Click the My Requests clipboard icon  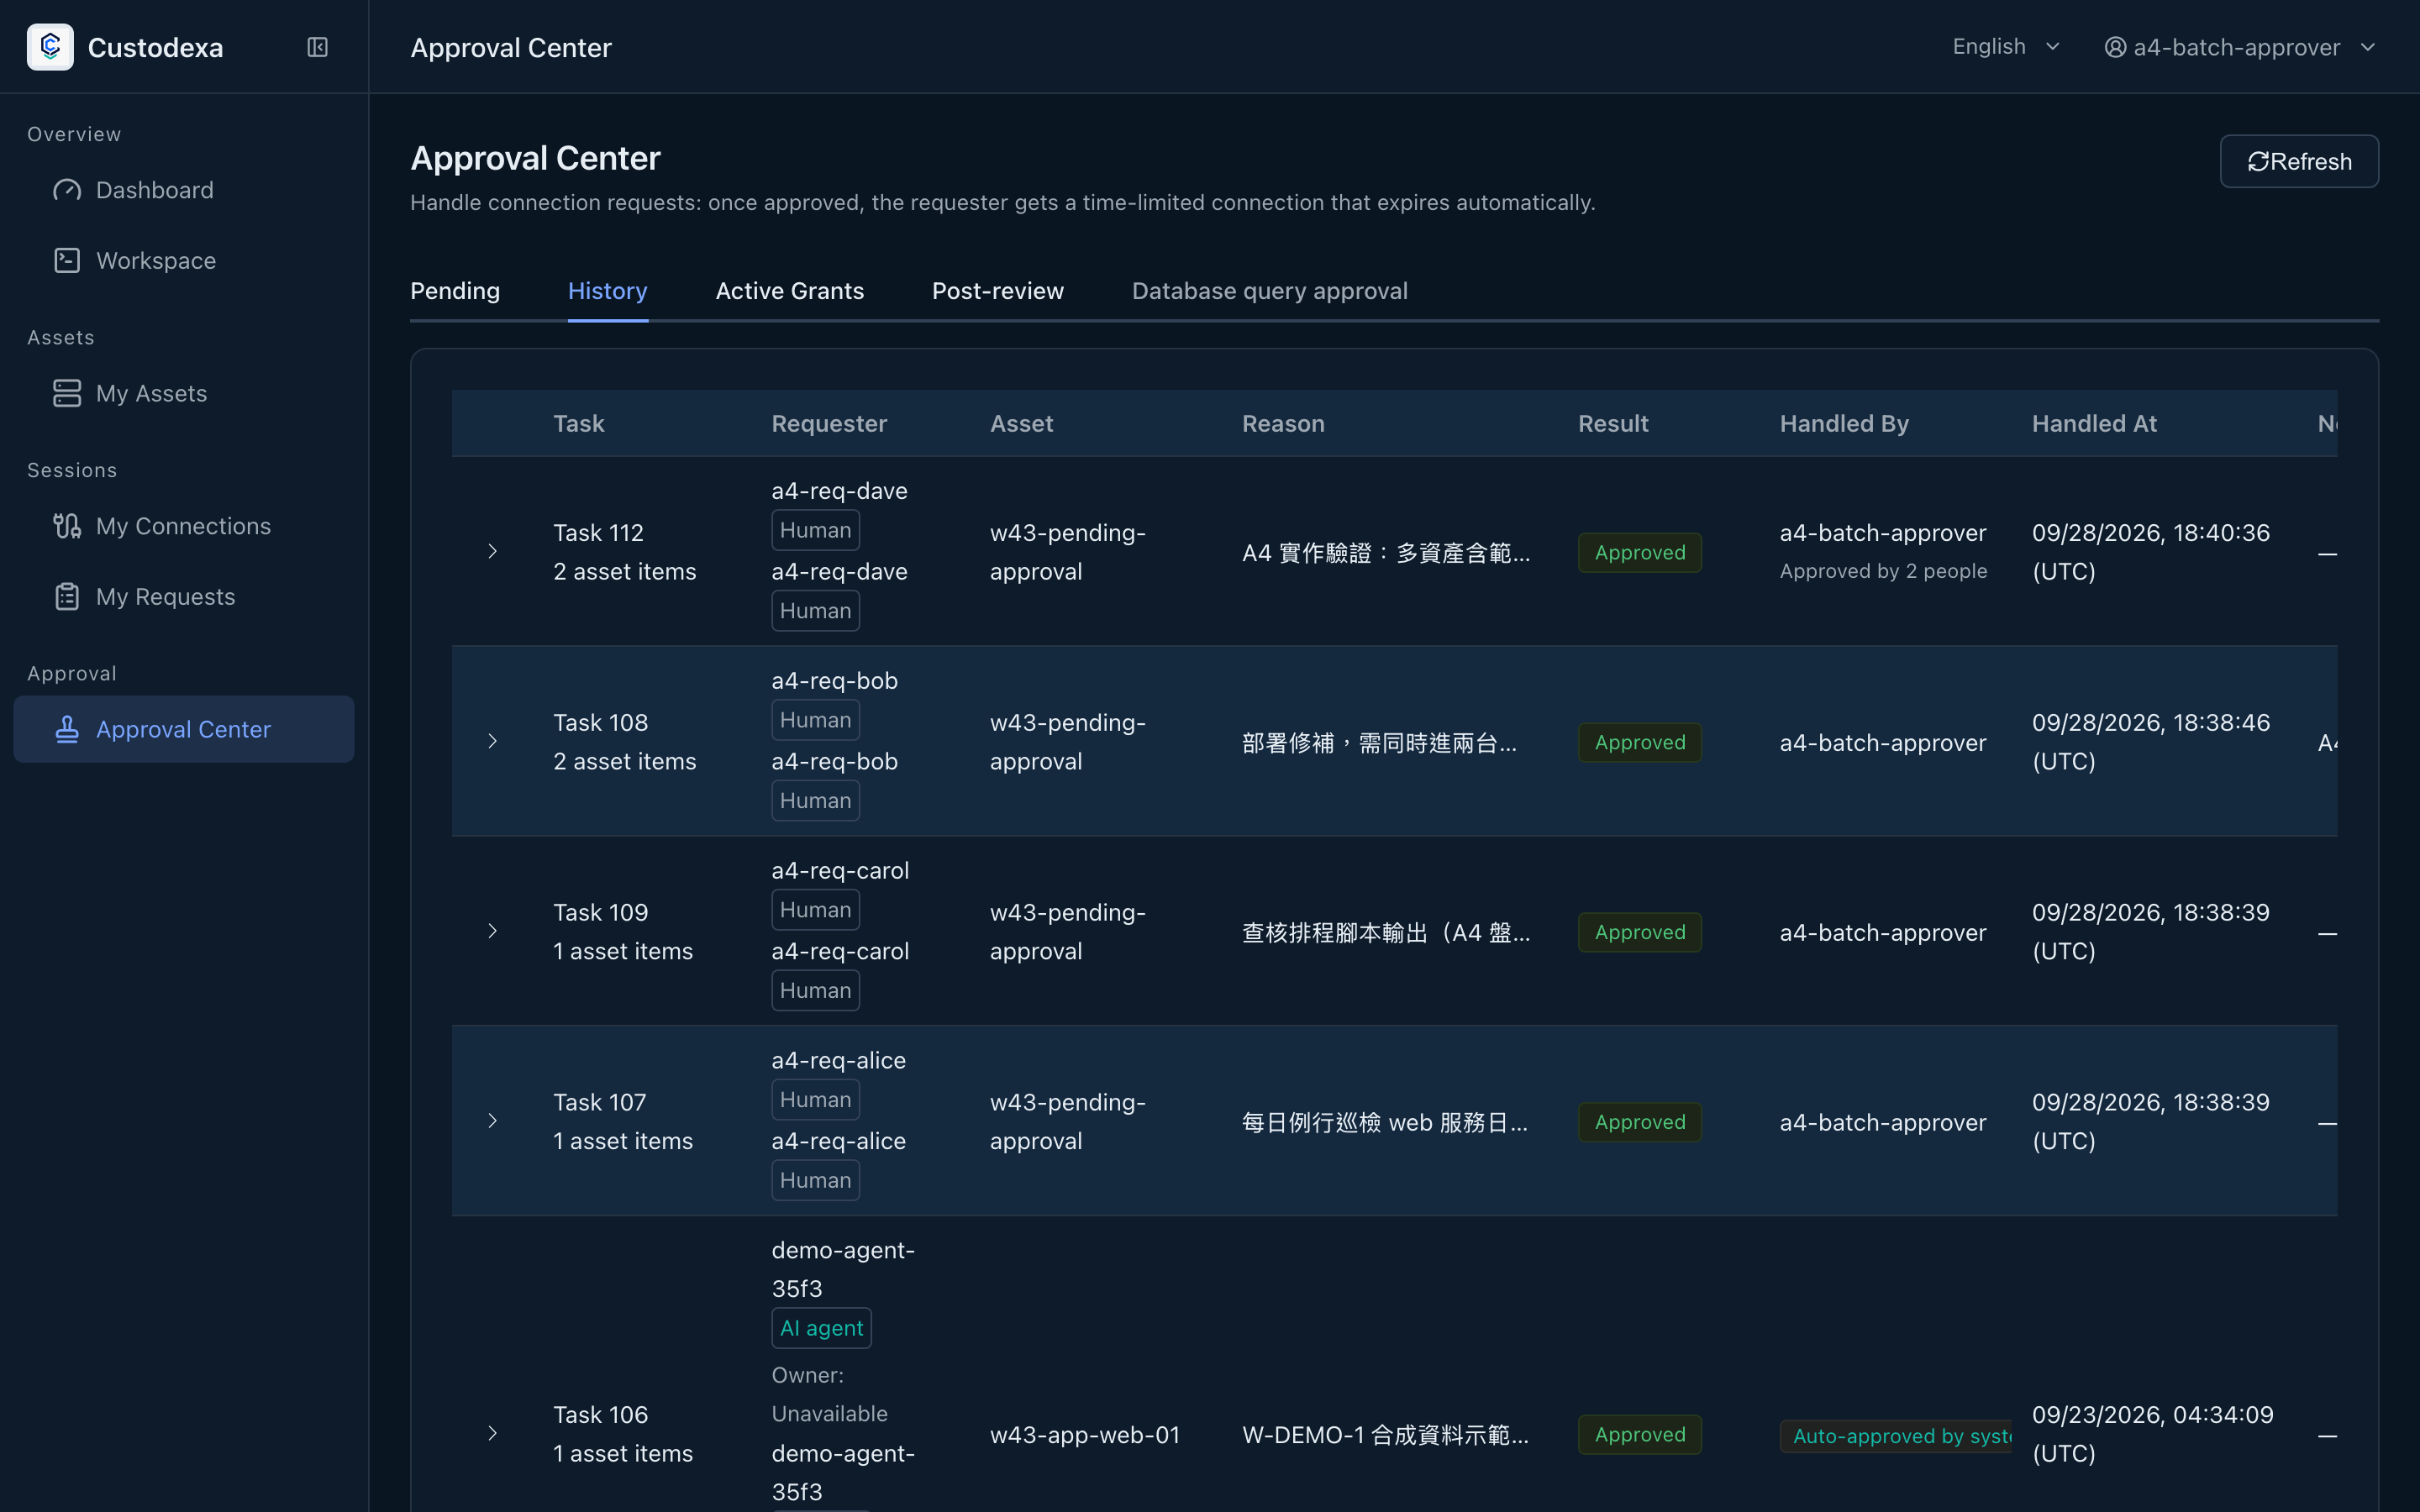[67, 597]
